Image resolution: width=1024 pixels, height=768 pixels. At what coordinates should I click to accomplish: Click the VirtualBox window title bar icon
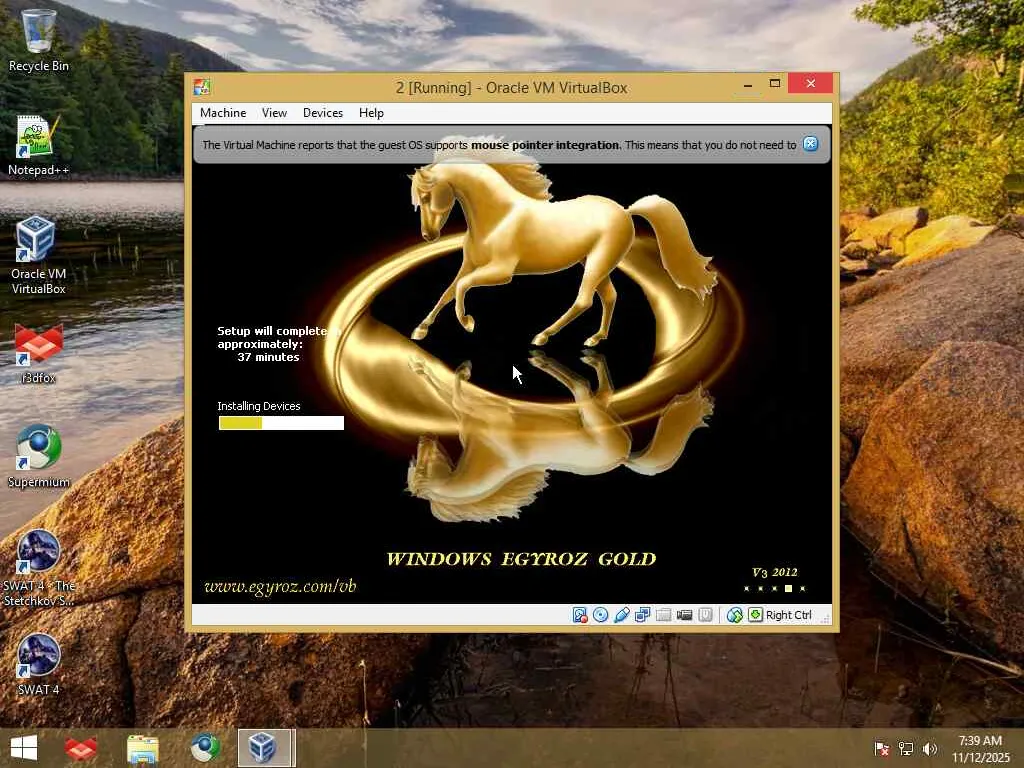(202, 88)
